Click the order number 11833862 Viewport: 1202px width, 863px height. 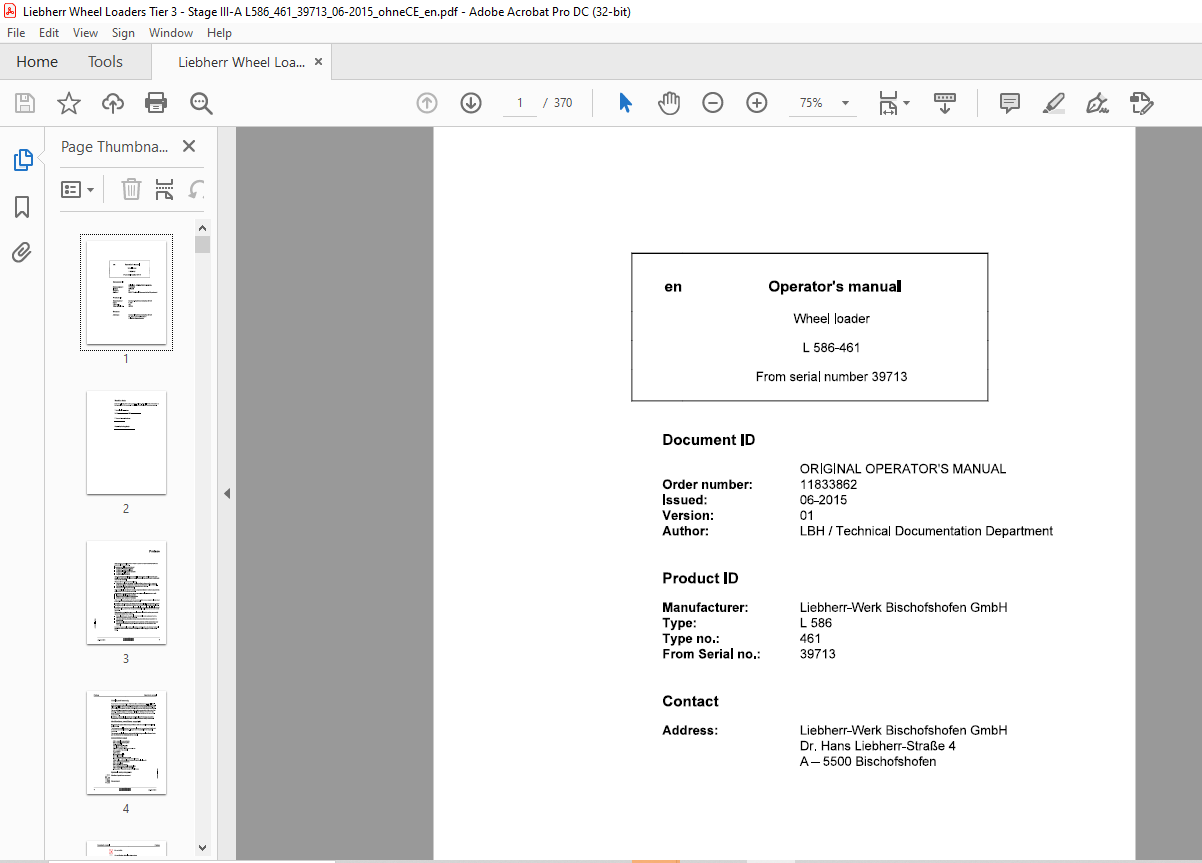coord(828,484)
